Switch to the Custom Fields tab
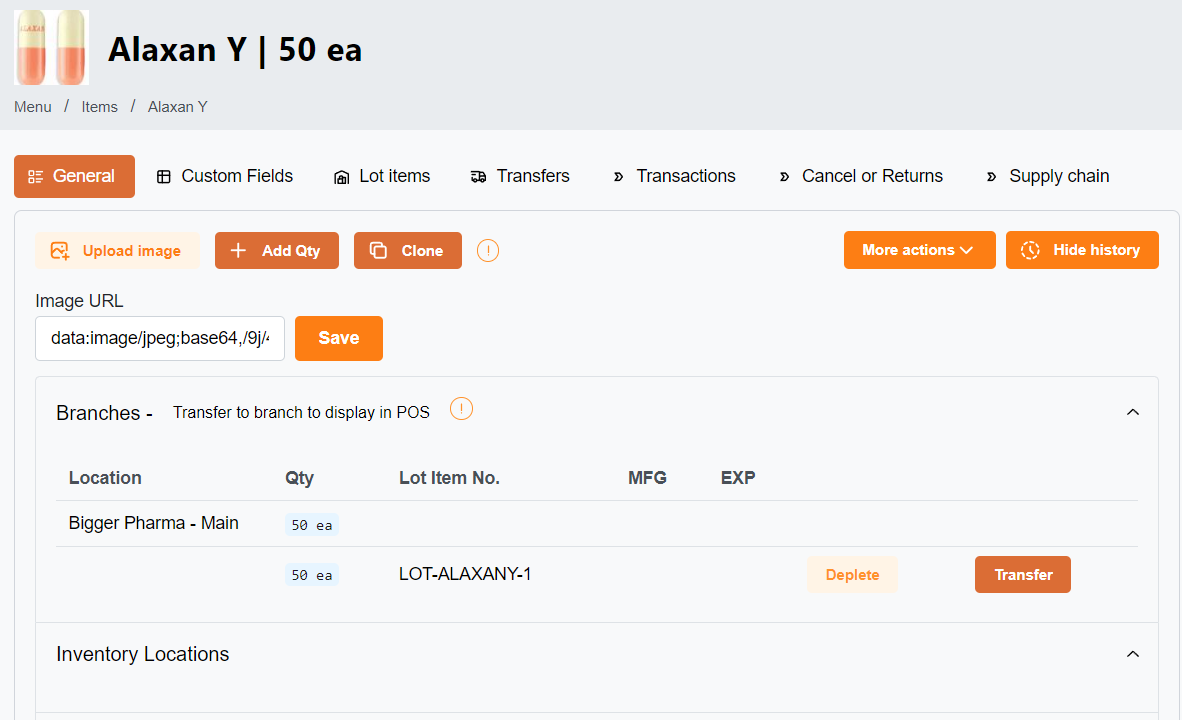The height and width of the screenshot is (720, 1182). [225, 176]
